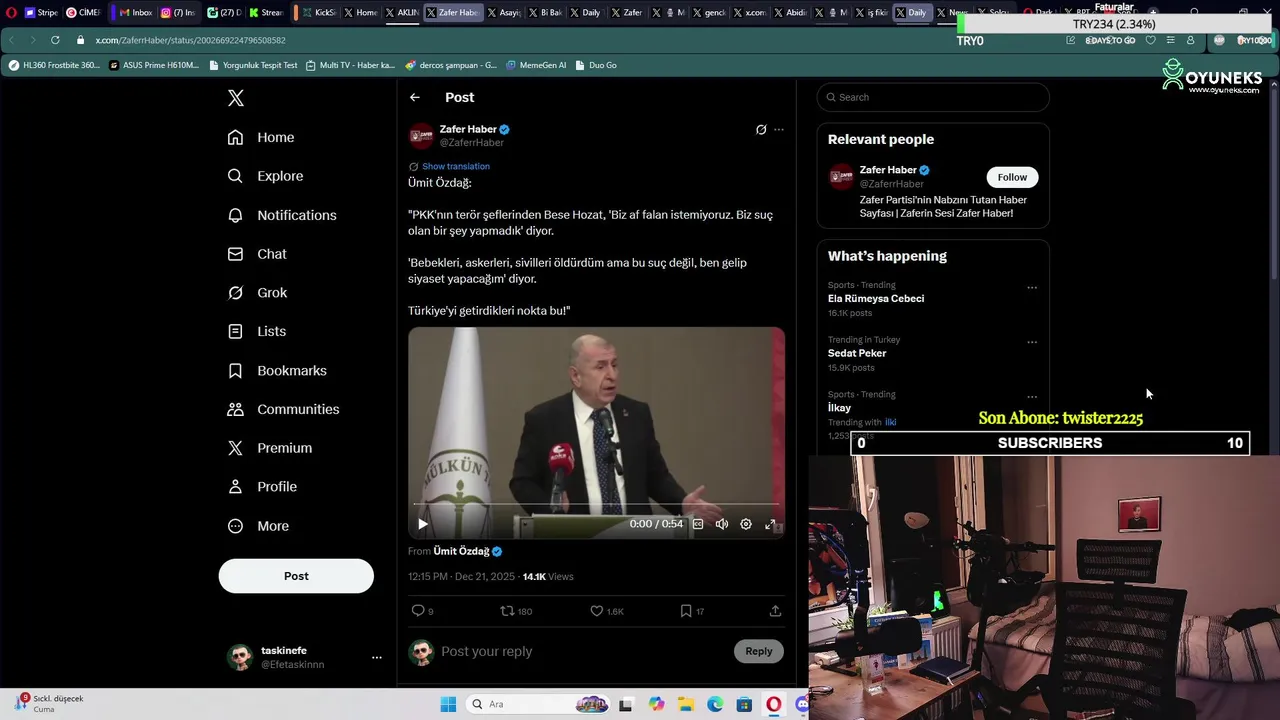Open Bookmarks in the sidebar
The height and width of the screenshot is (720, 1280).
tap(277, 370)
